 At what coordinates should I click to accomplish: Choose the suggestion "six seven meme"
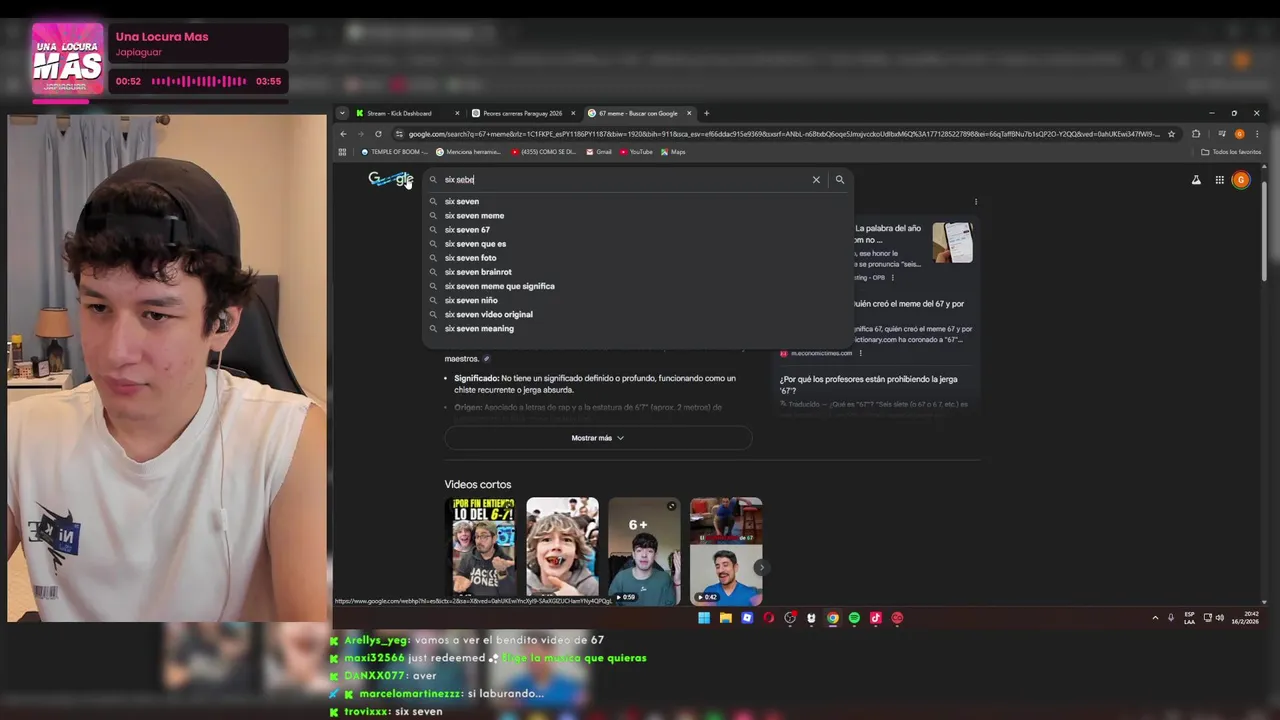[638, 215]
